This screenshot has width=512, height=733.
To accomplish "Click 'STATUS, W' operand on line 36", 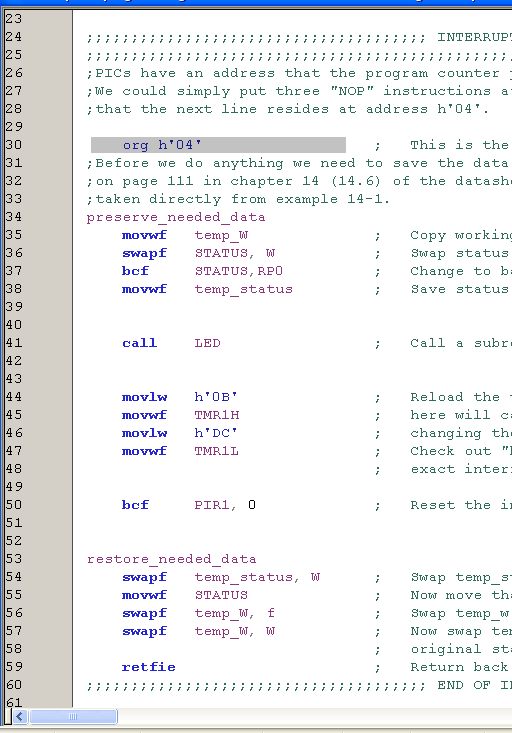I will (x=235, y=253).
